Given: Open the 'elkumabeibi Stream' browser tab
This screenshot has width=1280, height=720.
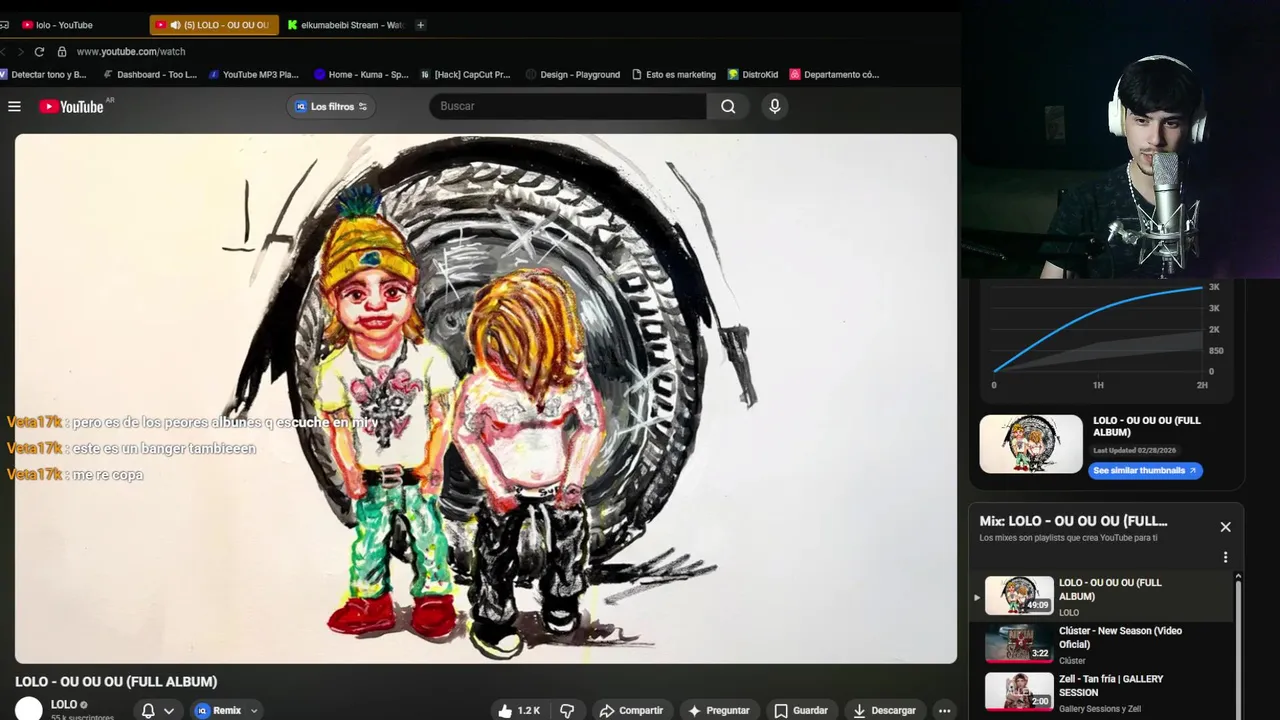Looking at the screenshot, I should tap(345, 25).
